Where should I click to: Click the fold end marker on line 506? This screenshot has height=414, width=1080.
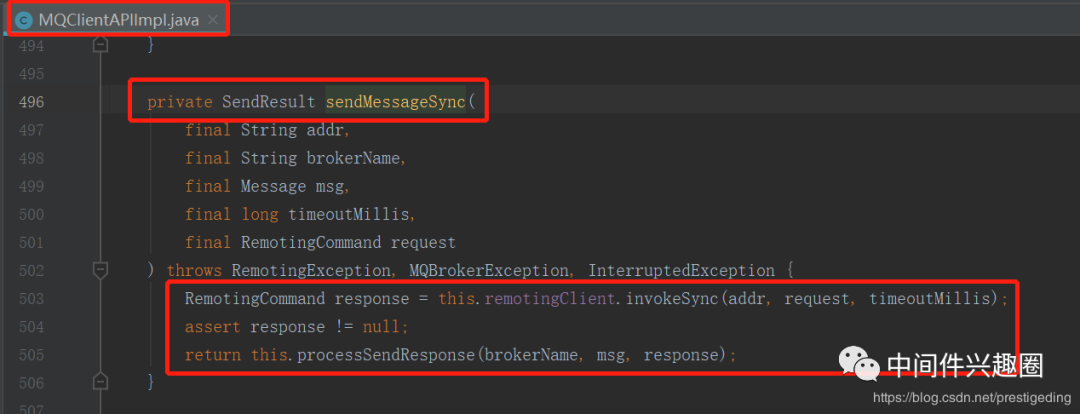tap(99, 382)
